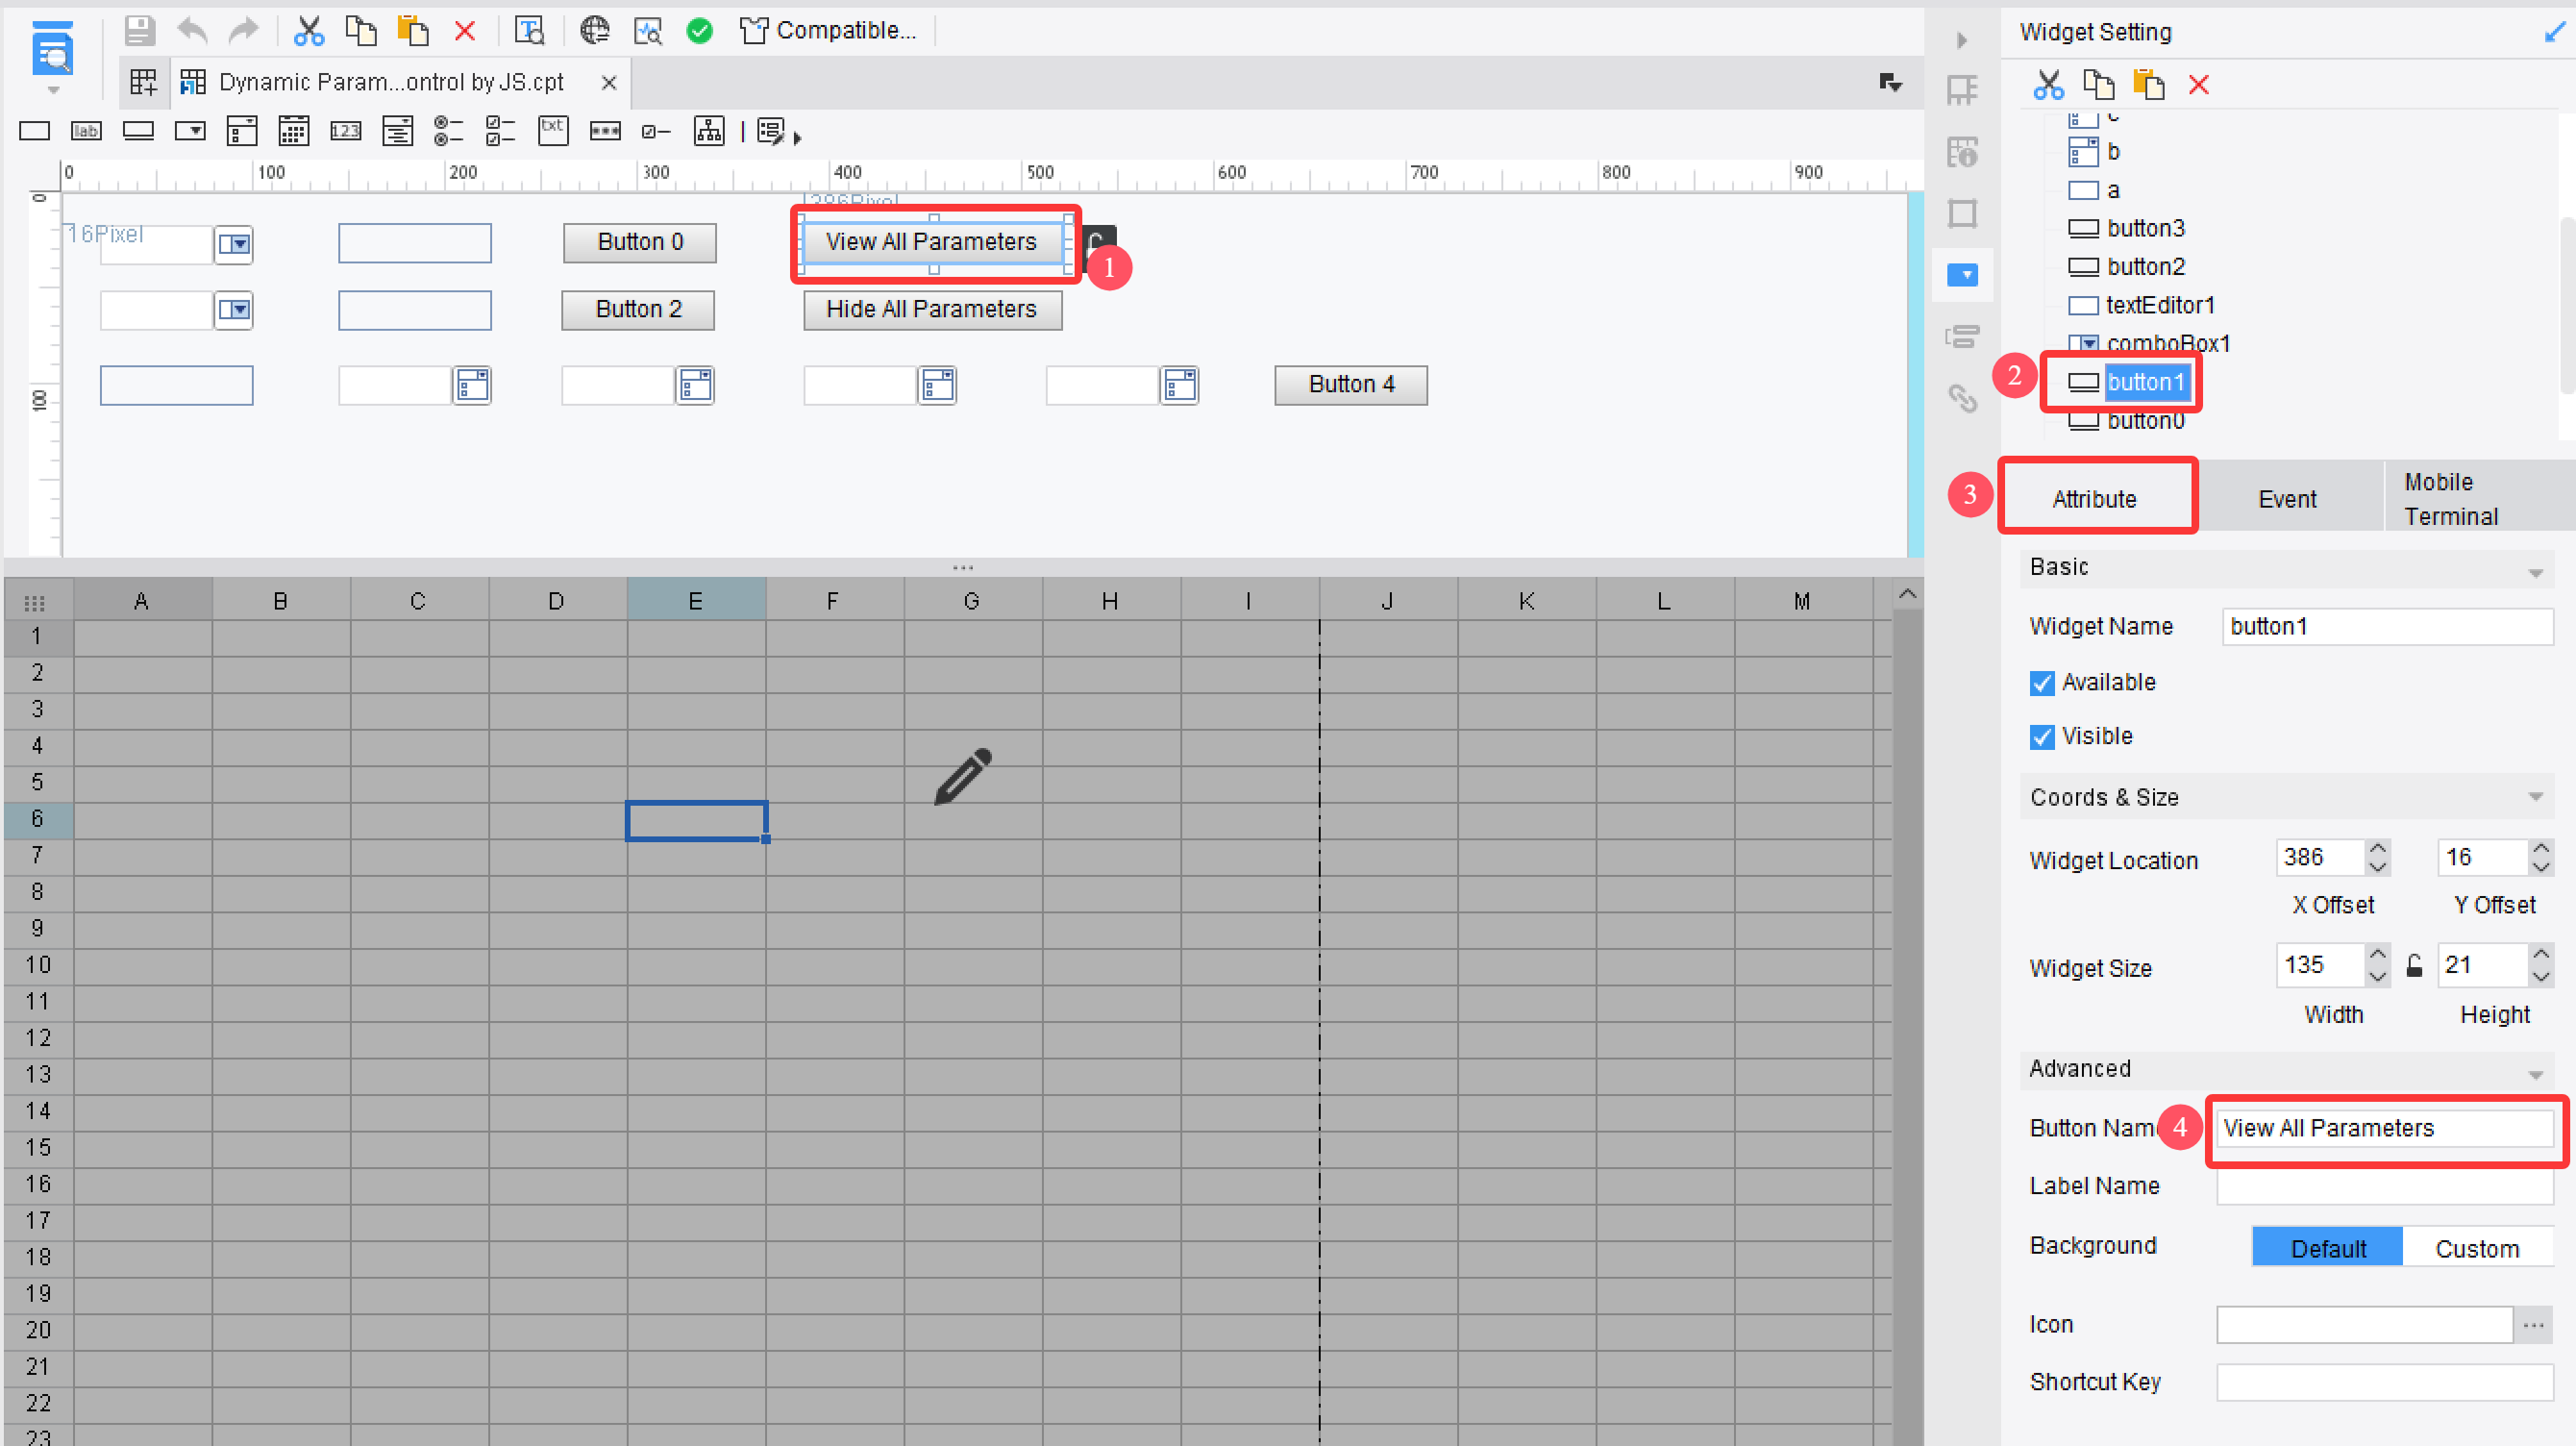
Task: Select the number widget tool icon
Action: (x=345, y=131)
